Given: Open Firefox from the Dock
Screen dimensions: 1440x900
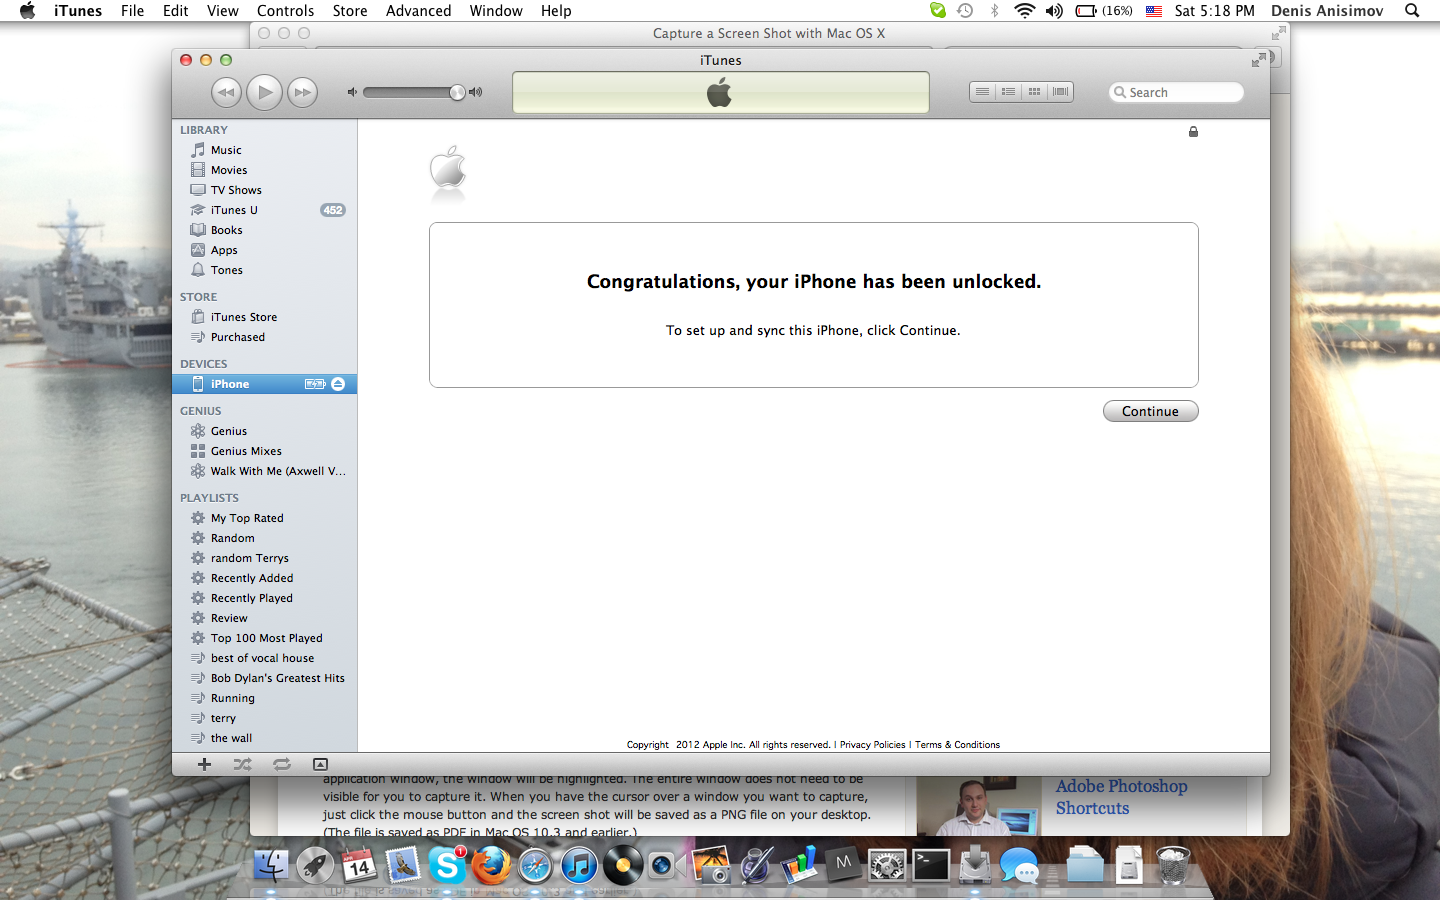Looking at the screenshot, I should [x=491, y=865].
